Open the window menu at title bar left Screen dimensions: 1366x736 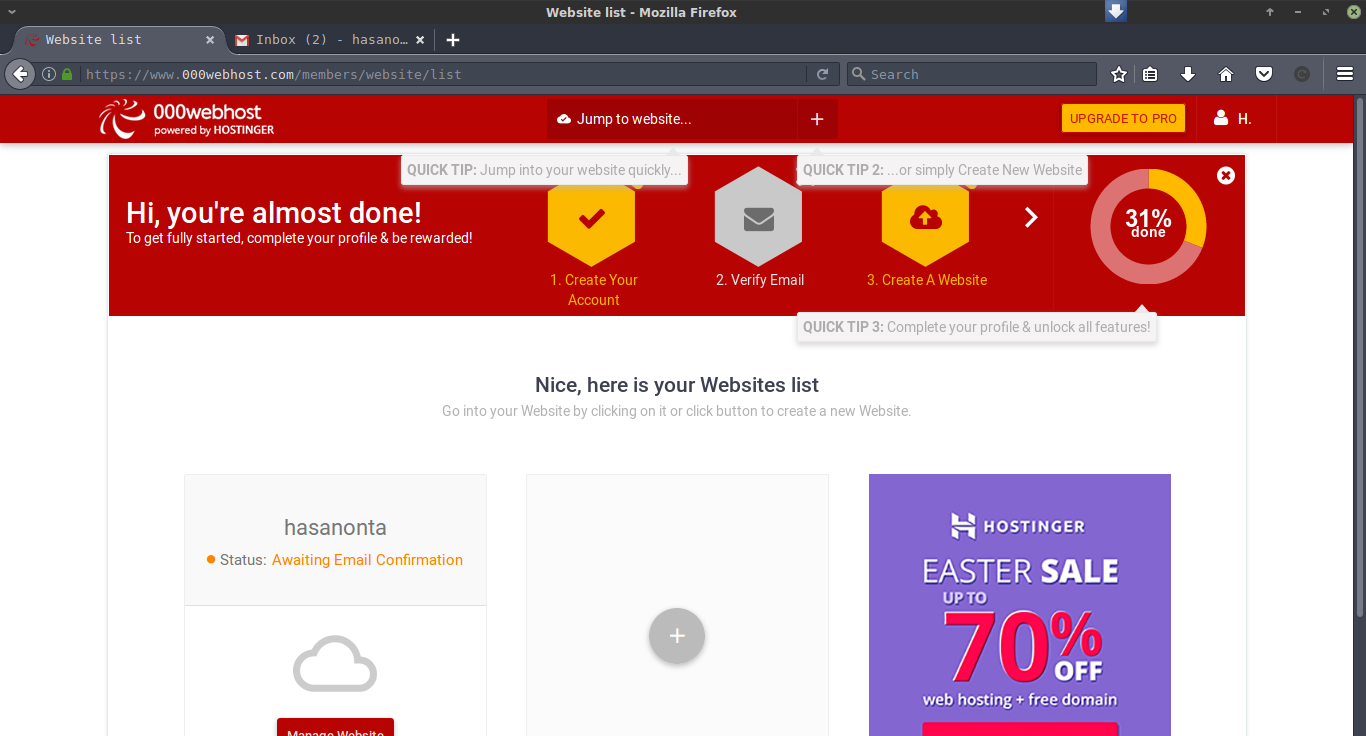pyautogui.click(x=10, y=12)
